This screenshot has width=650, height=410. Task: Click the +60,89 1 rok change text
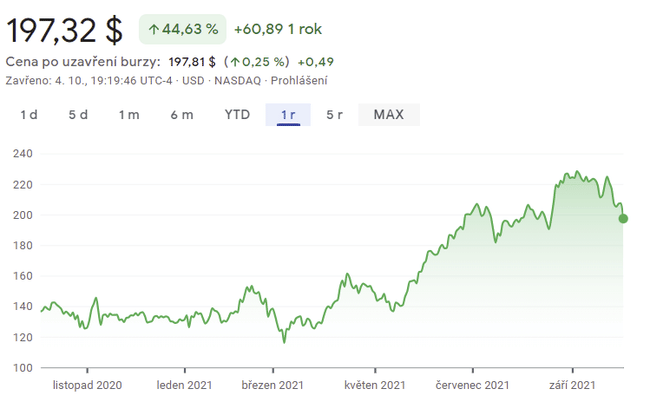tap(278, 29)
